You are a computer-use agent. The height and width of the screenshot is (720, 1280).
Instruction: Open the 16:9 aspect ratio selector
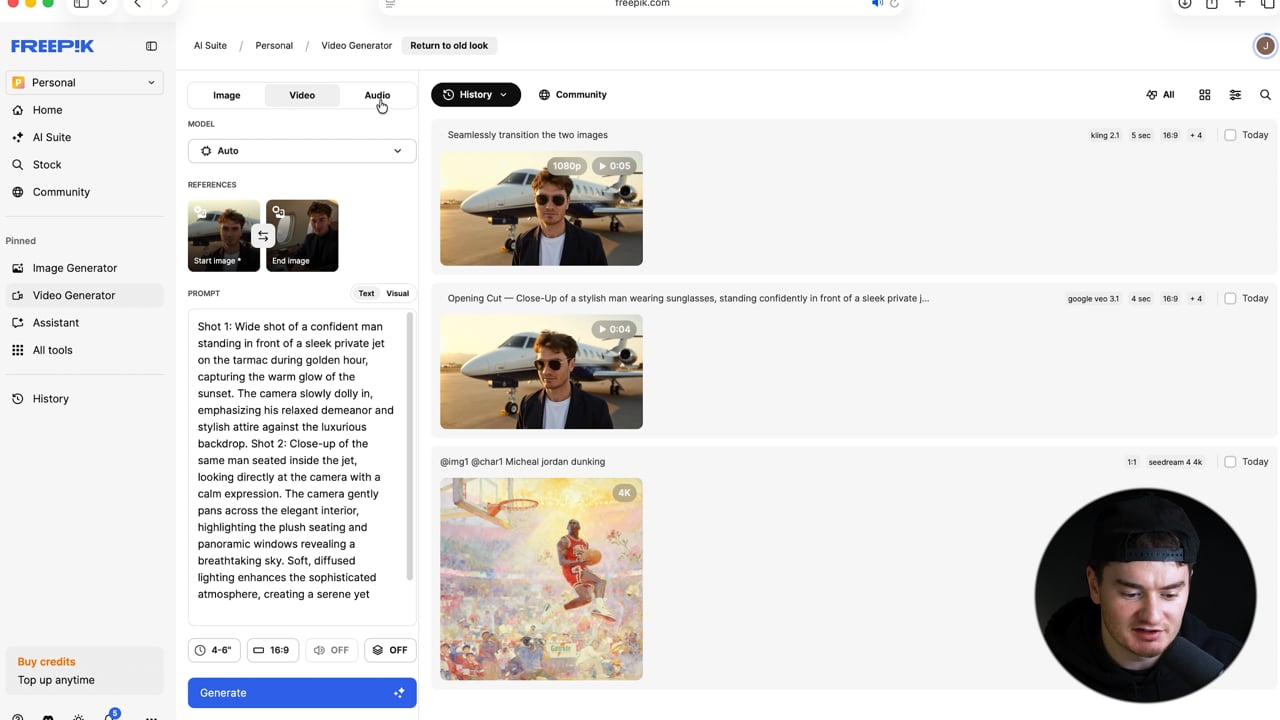coord(272,650)
